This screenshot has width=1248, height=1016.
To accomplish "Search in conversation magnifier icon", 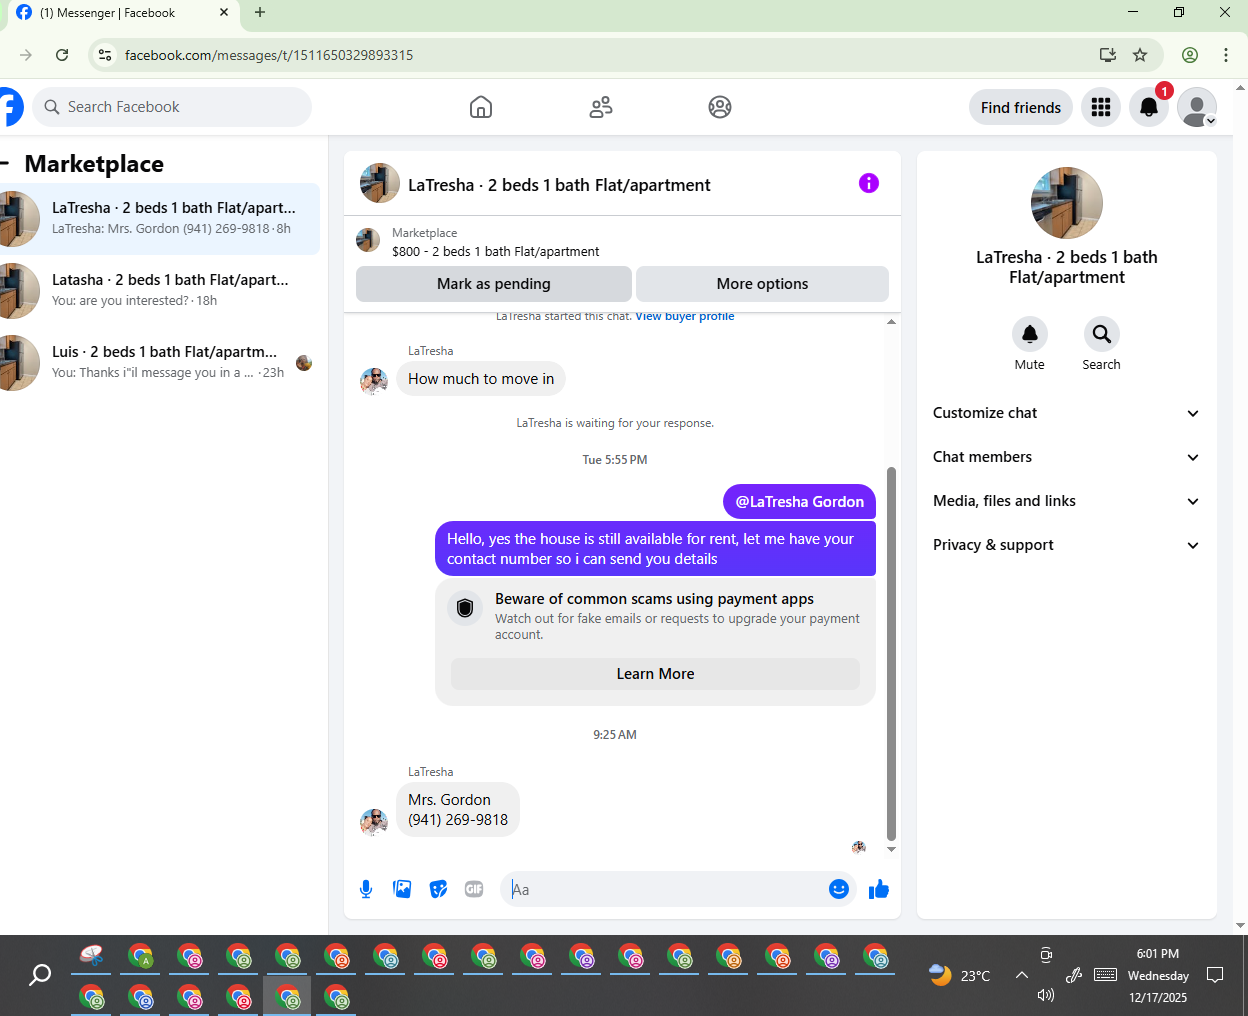I will click(1101, 334).
